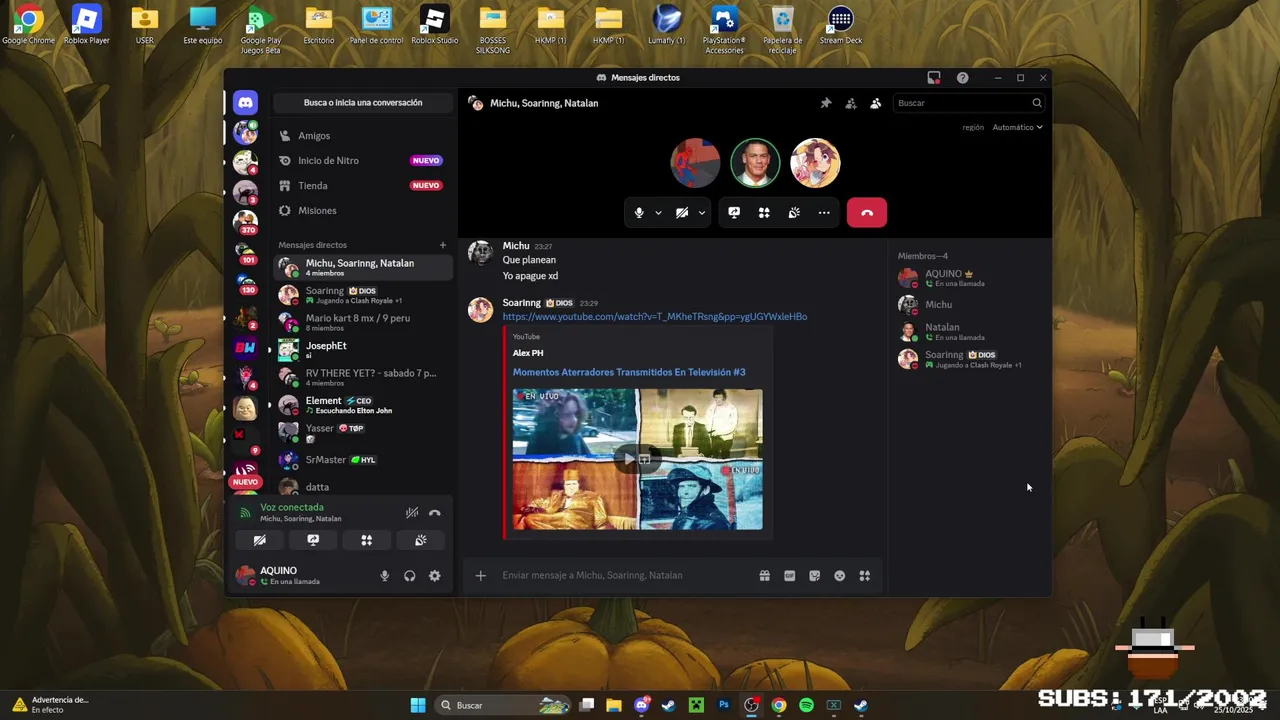Soundboard button in voice connected panel
This screenshot has height=720, width=1280.
[421, 540]
